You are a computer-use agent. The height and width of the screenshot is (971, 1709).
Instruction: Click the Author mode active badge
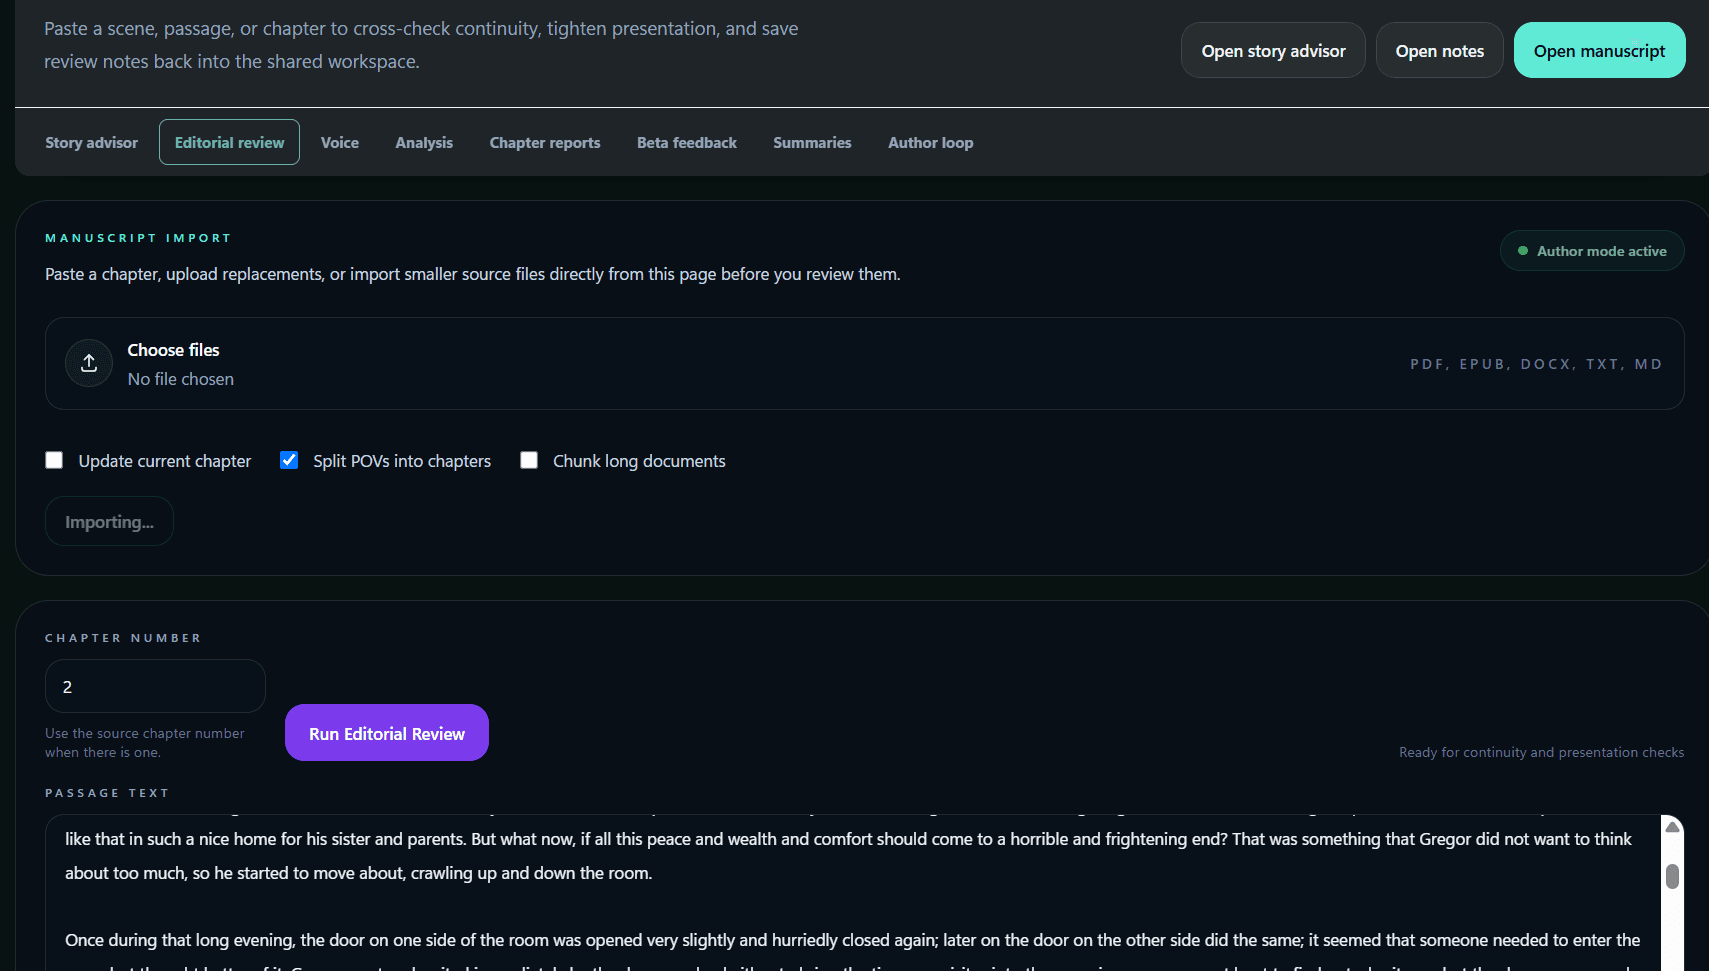1592,251
